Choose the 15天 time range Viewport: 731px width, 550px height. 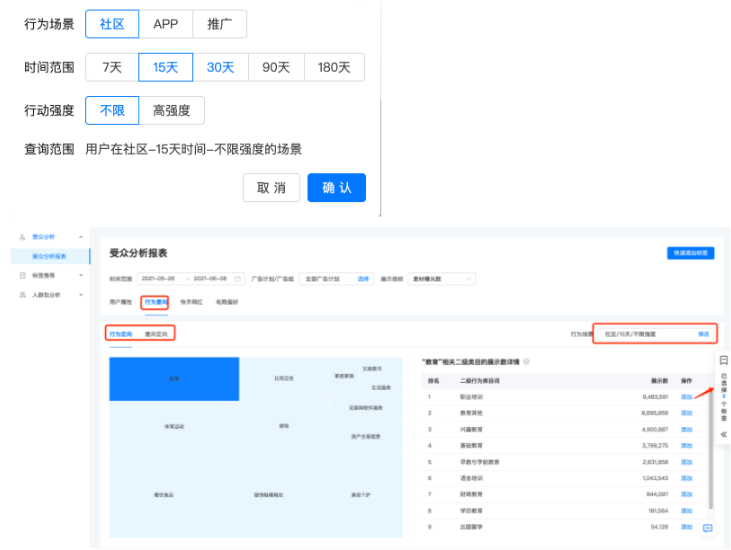[x=166, y=67]
